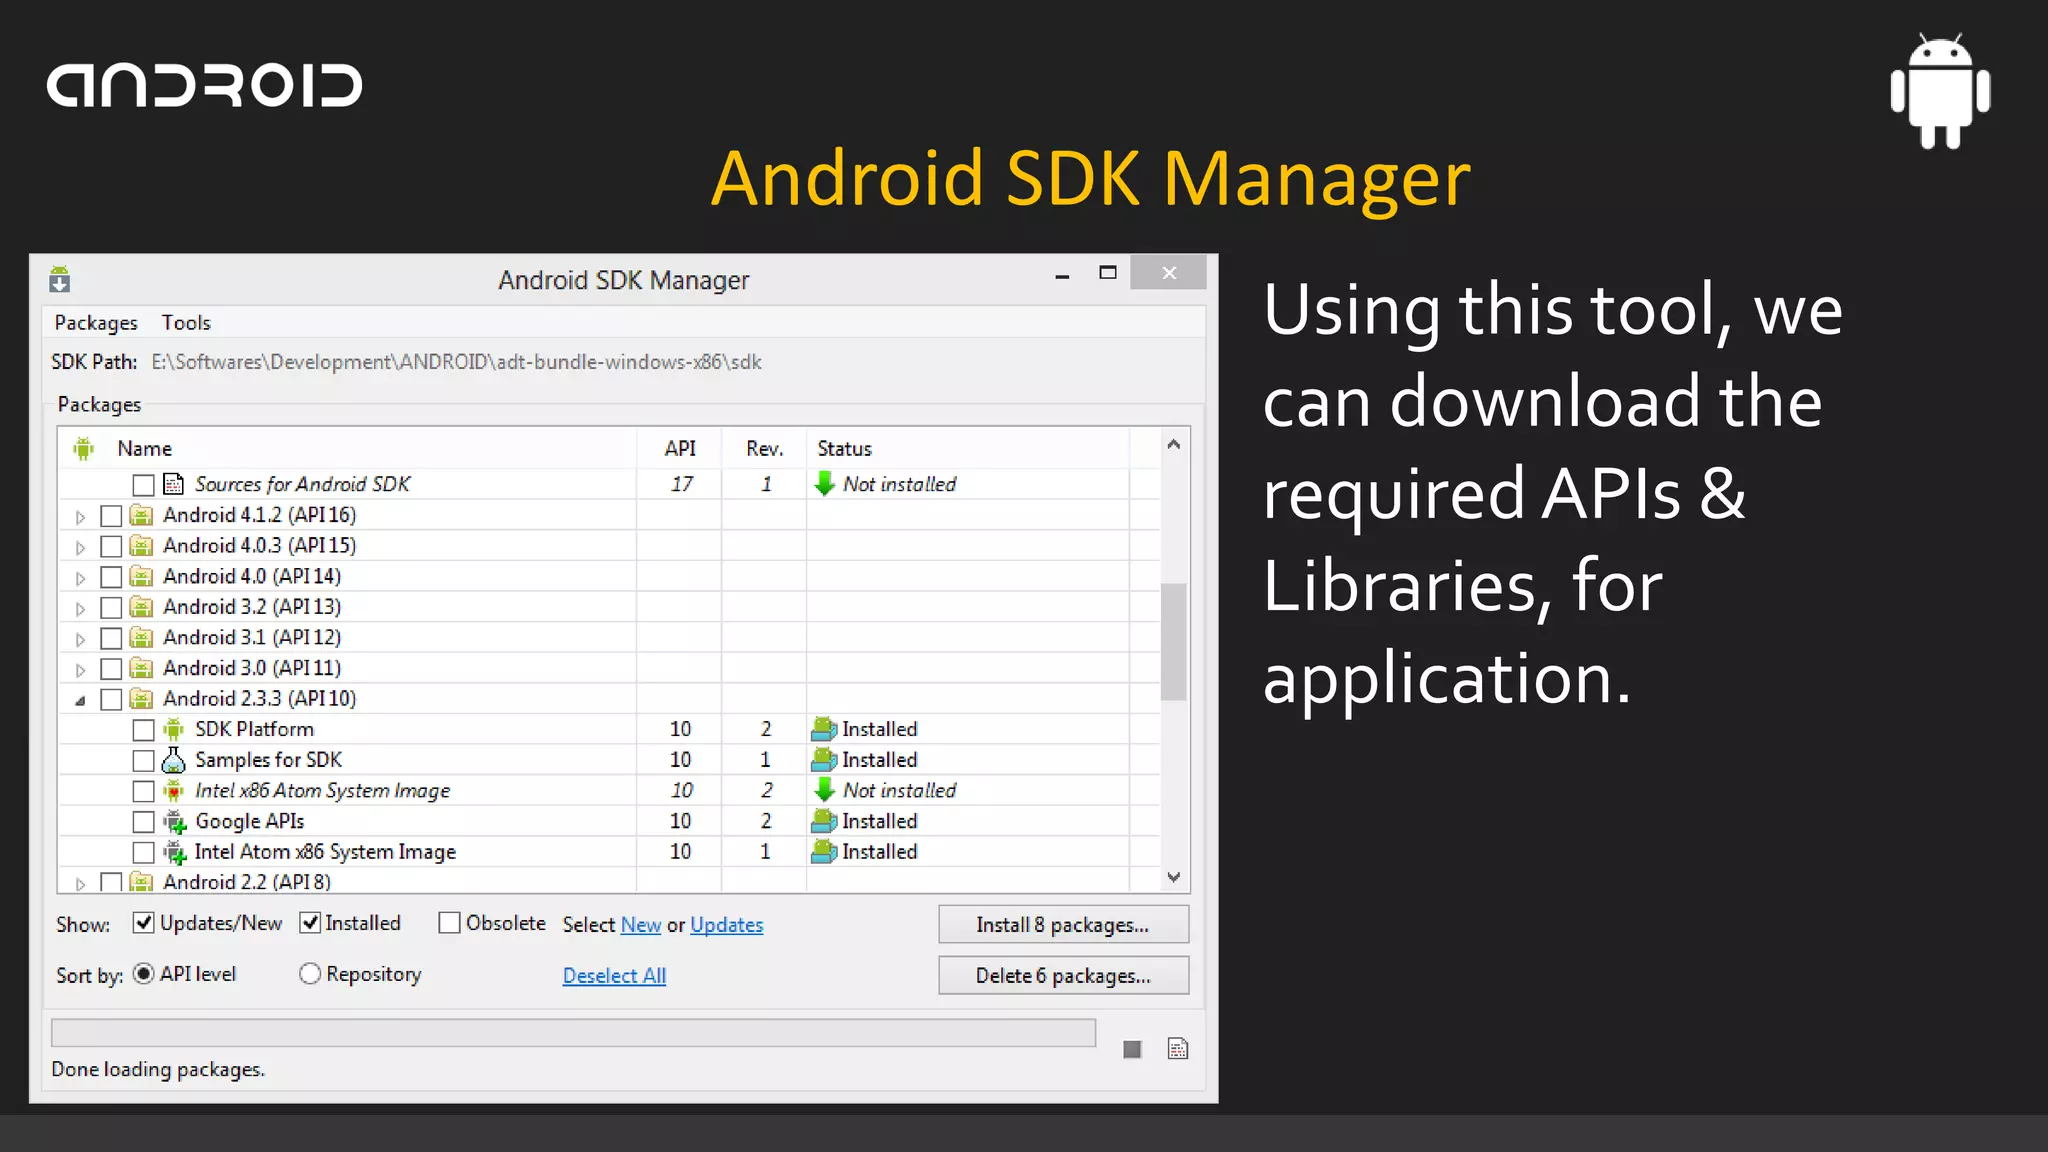Uncheck the Updates/New show filter
This screenshot has width=2048, height=1152.
point(143,923)
